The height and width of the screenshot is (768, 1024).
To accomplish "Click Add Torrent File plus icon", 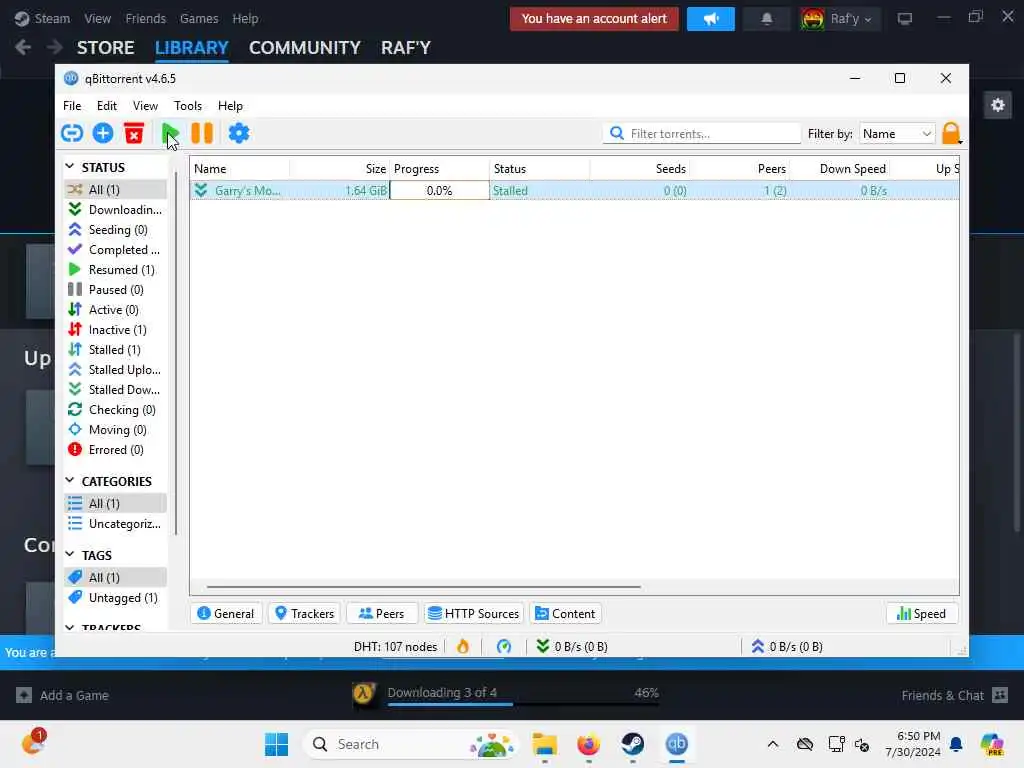I will [x=103, y=133].
